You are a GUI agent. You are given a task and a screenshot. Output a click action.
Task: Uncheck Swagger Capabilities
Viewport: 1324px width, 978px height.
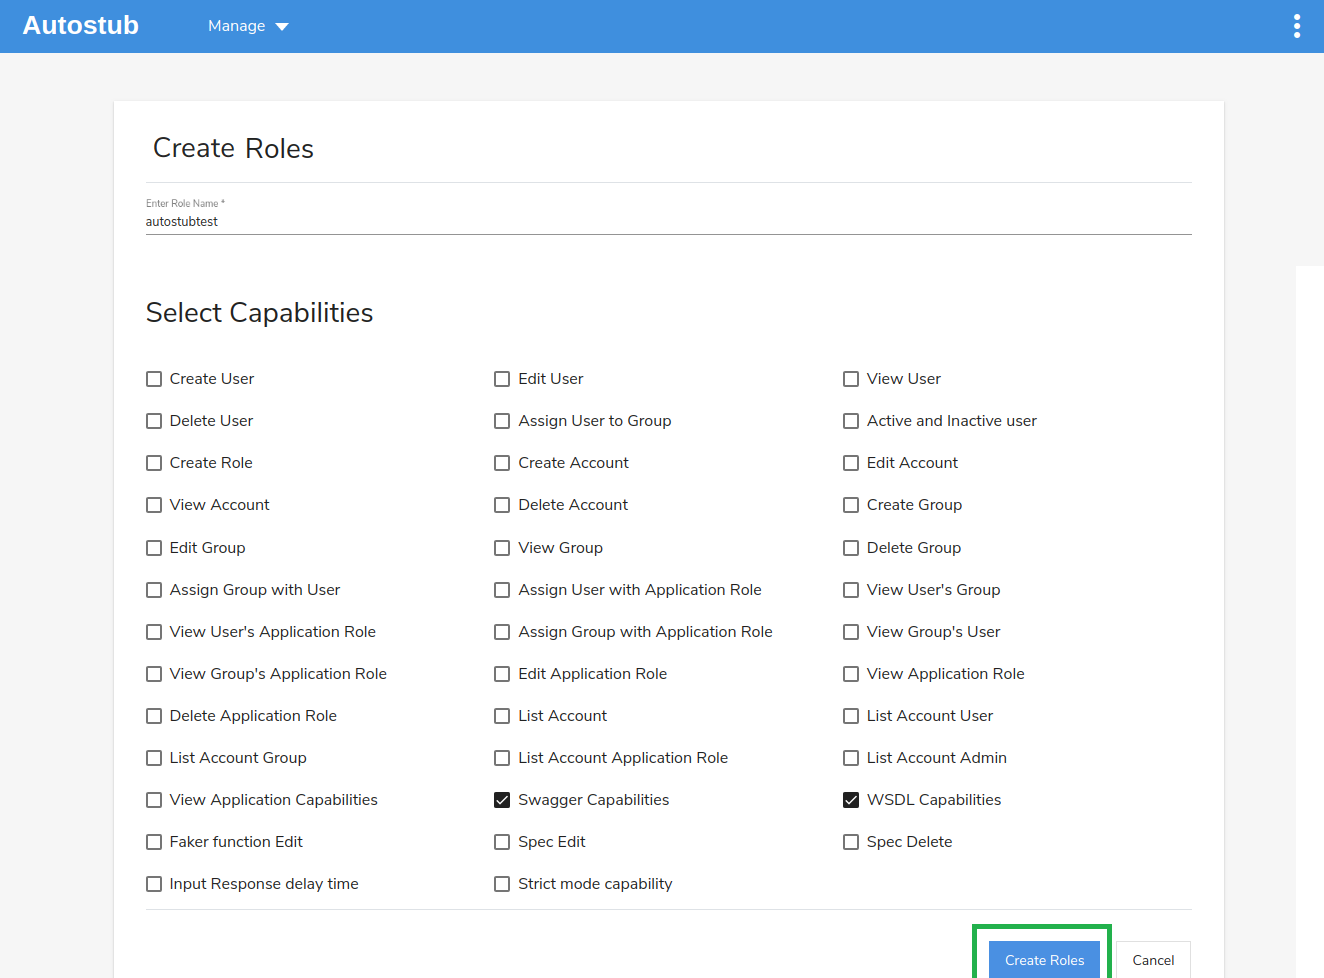(x=502, y=800)
